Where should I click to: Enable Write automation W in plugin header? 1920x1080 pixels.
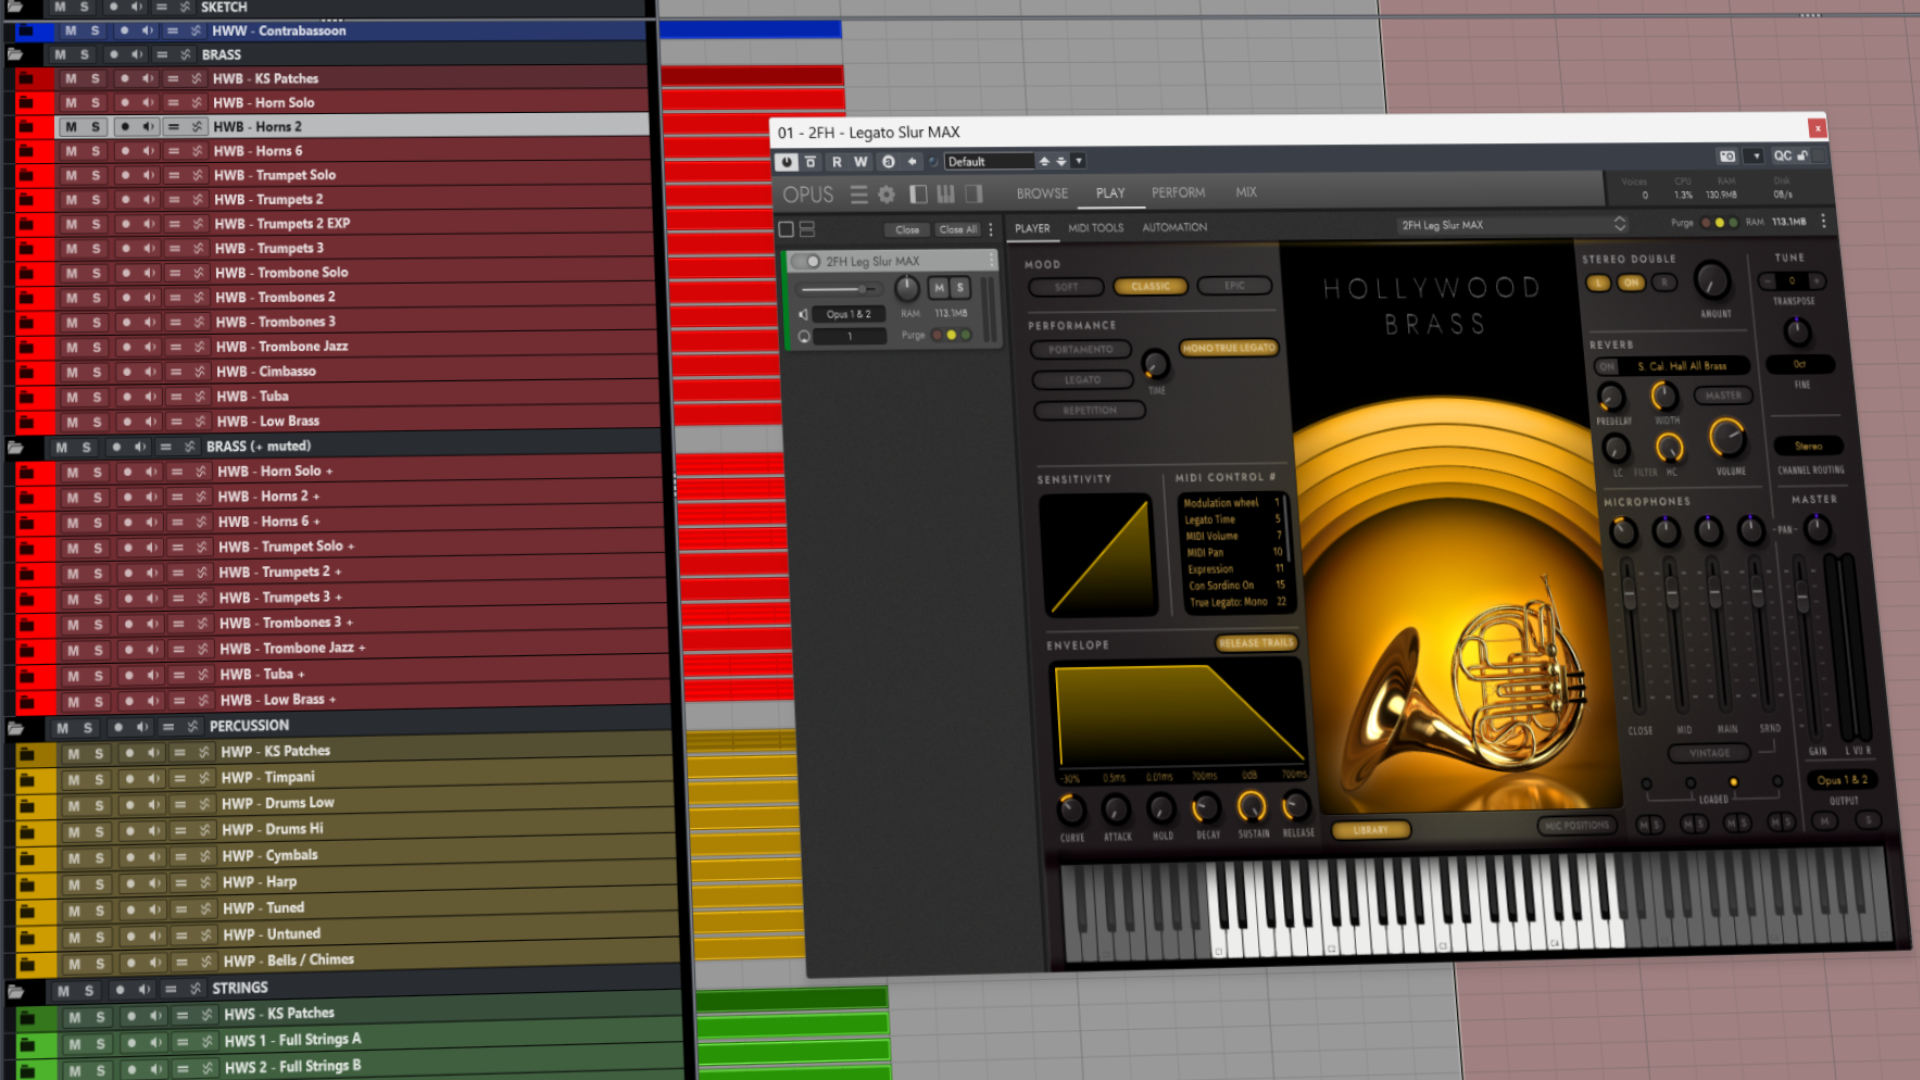[861, 162]
